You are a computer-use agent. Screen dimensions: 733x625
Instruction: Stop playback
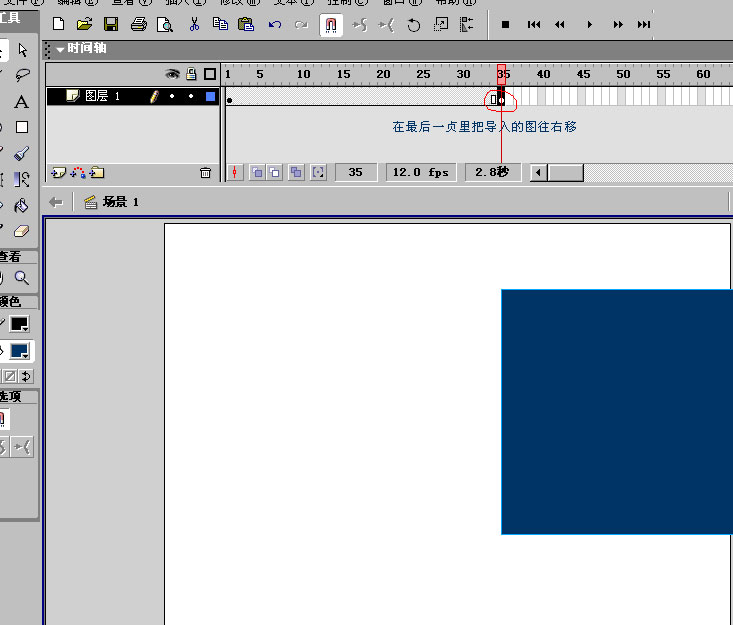pos(505,24)
